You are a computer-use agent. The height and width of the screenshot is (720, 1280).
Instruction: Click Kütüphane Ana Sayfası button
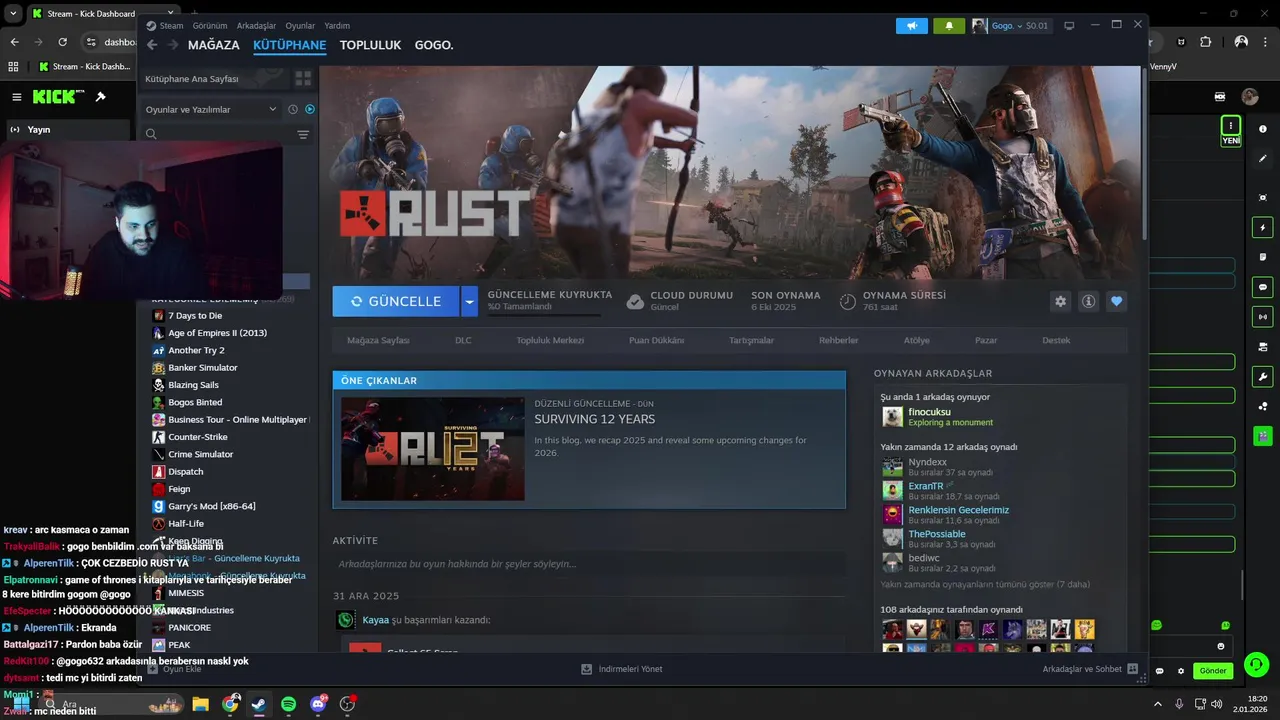[x=216, y=78]
